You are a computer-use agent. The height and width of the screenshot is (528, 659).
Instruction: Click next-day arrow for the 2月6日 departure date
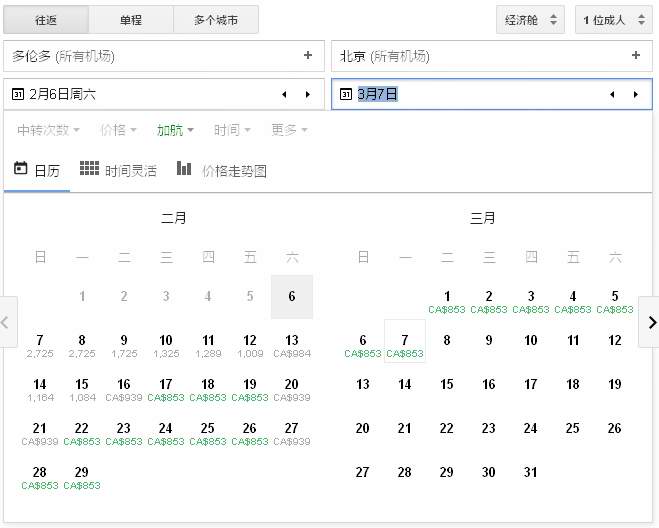coord(307,94)
